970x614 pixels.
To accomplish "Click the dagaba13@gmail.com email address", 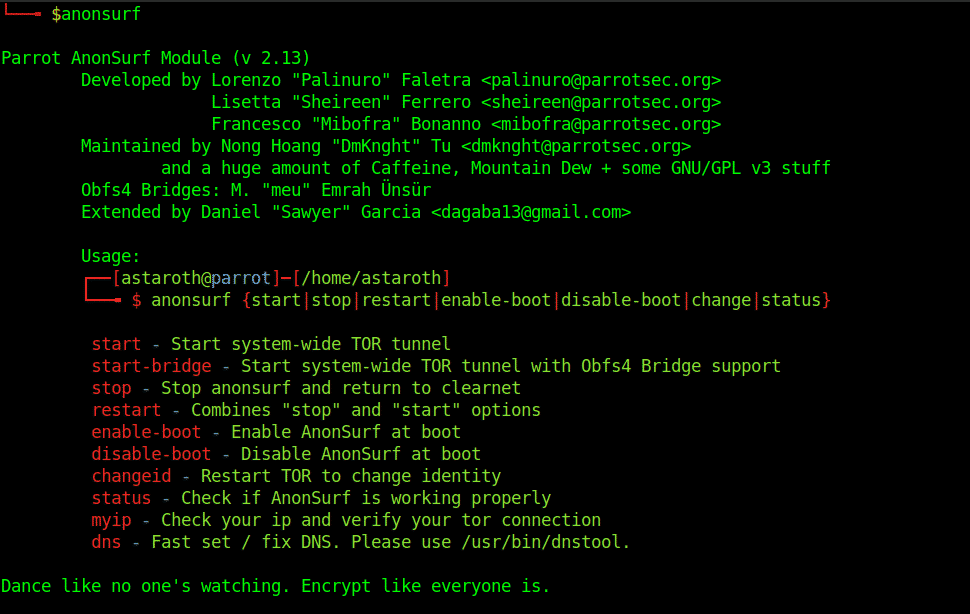I will [531, 212].
